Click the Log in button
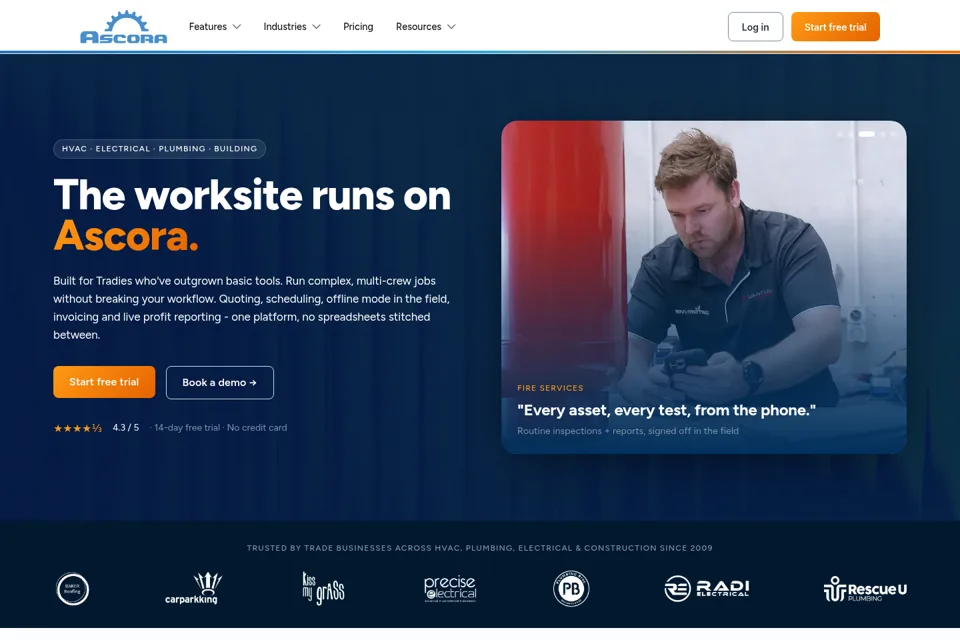 (x=755, y=27)
